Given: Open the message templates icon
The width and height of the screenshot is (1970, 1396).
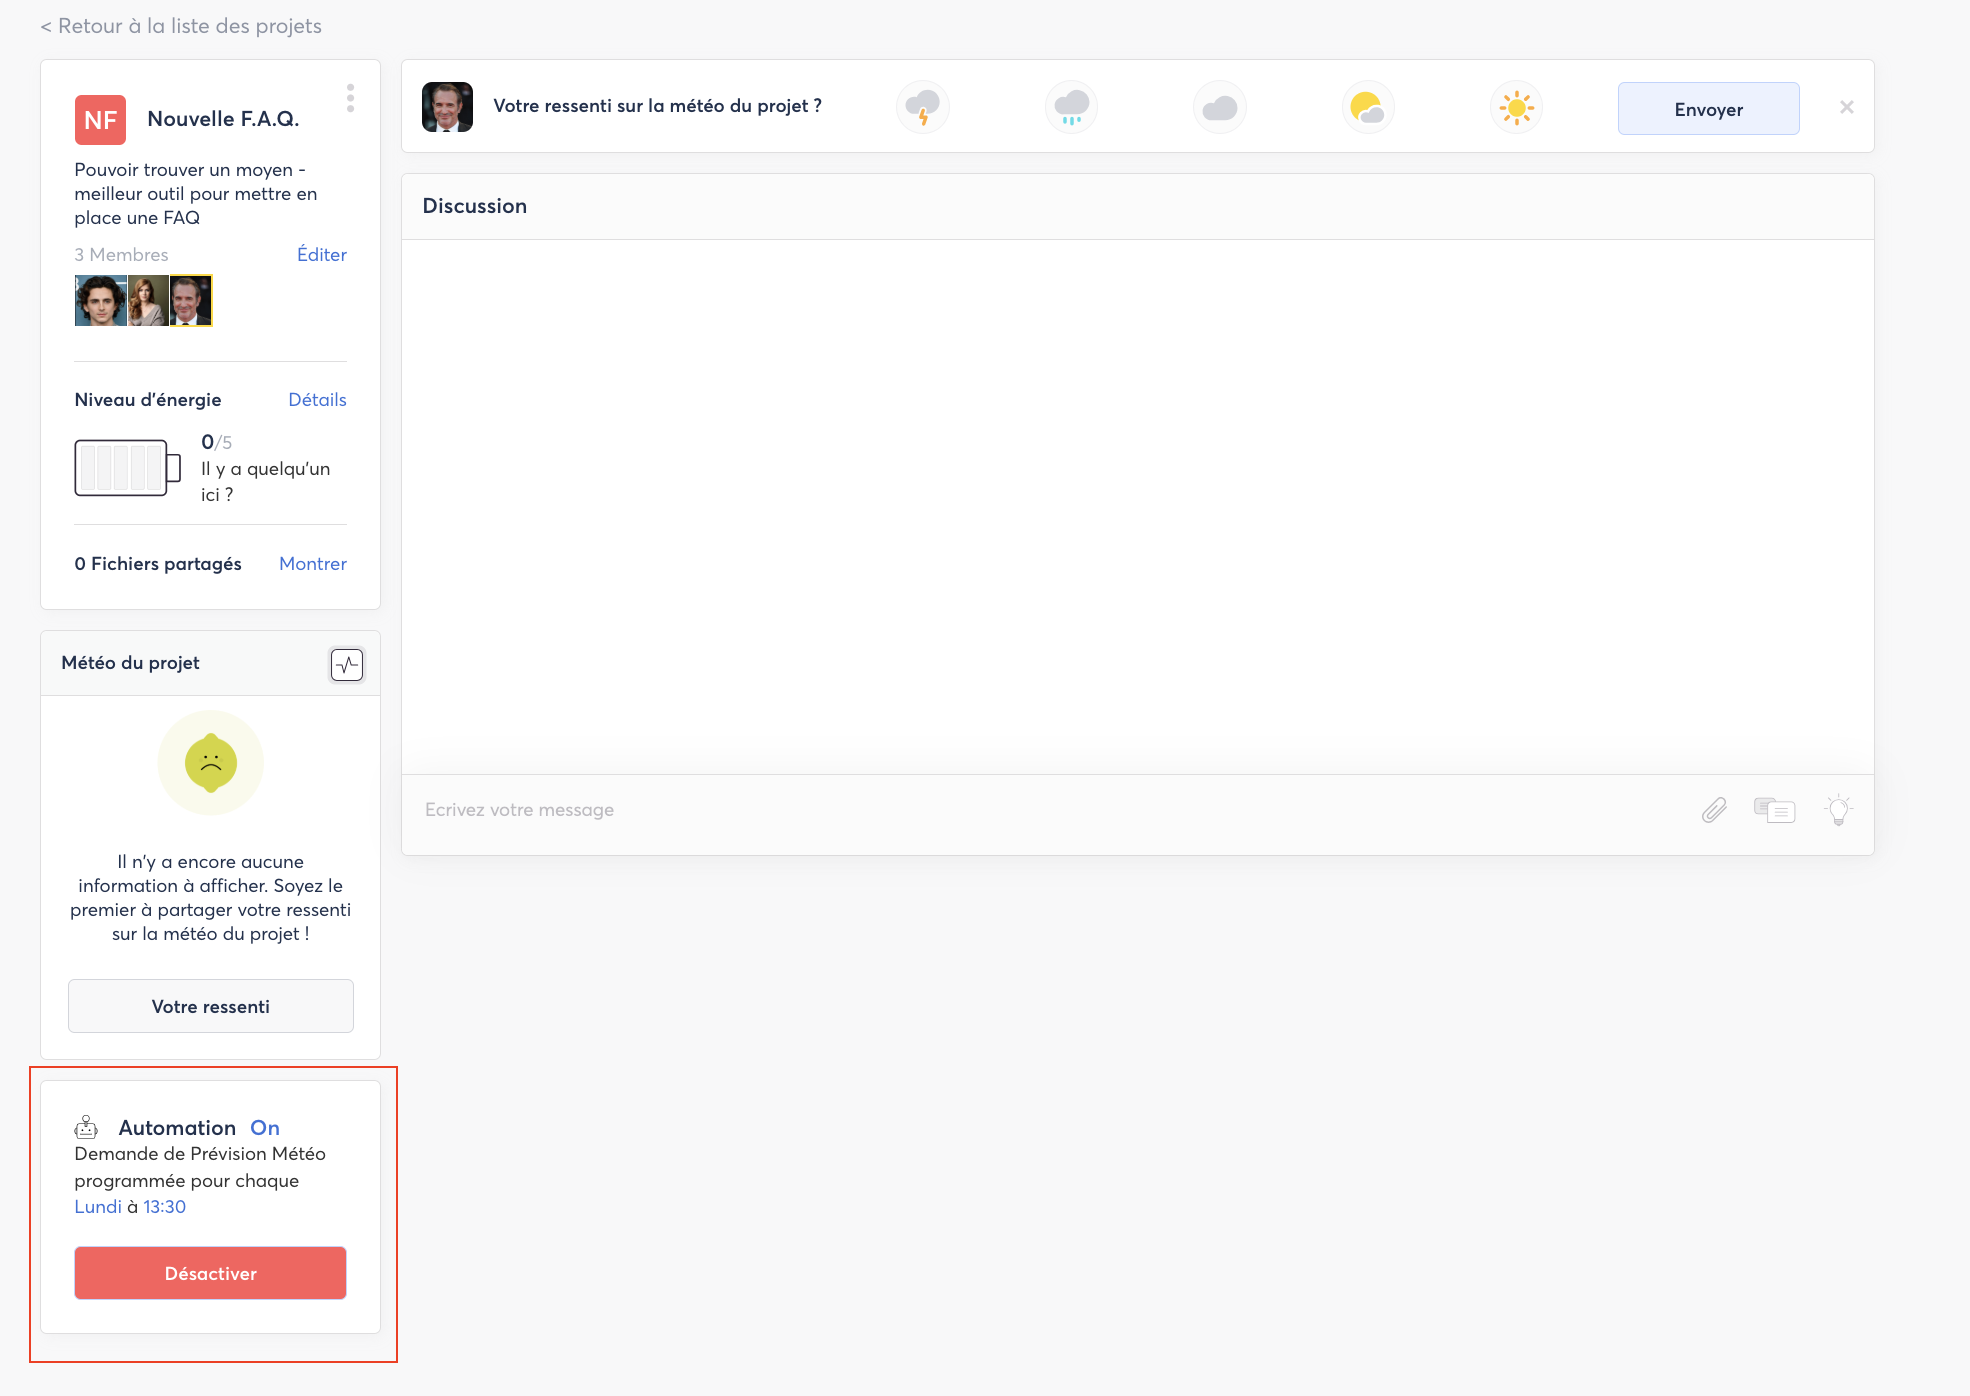Looking at the screenshot, I should [x=1775, y=810].
